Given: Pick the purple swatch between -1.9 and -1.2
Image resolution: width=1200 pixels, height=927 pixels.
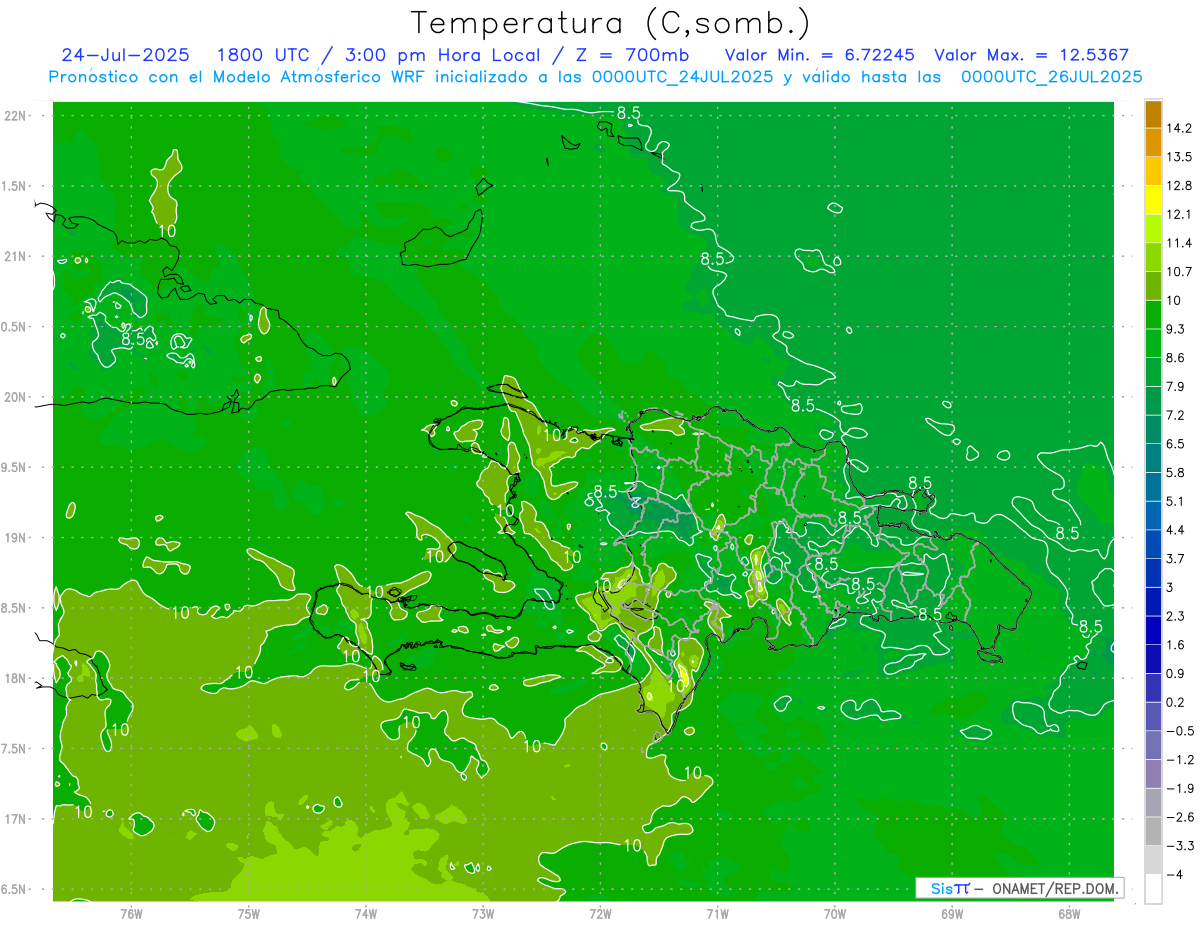Looking at the screenshot, I should coord(1153,774).
